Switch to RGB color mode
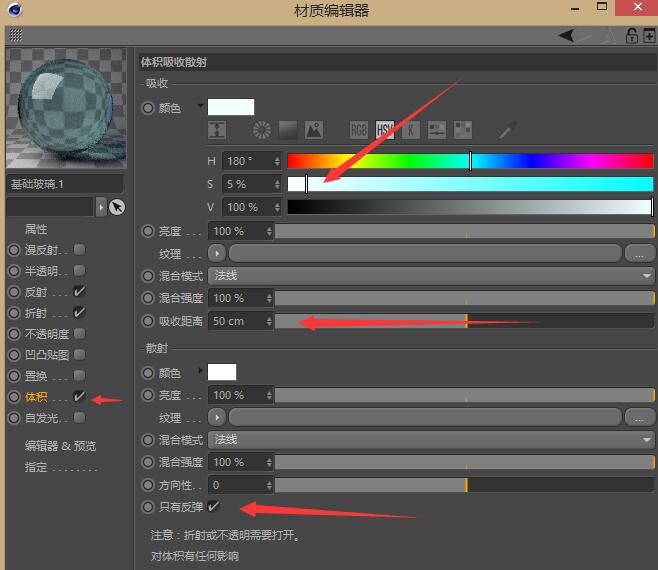This screenshot has width=658, height=570. click(359, 130)
